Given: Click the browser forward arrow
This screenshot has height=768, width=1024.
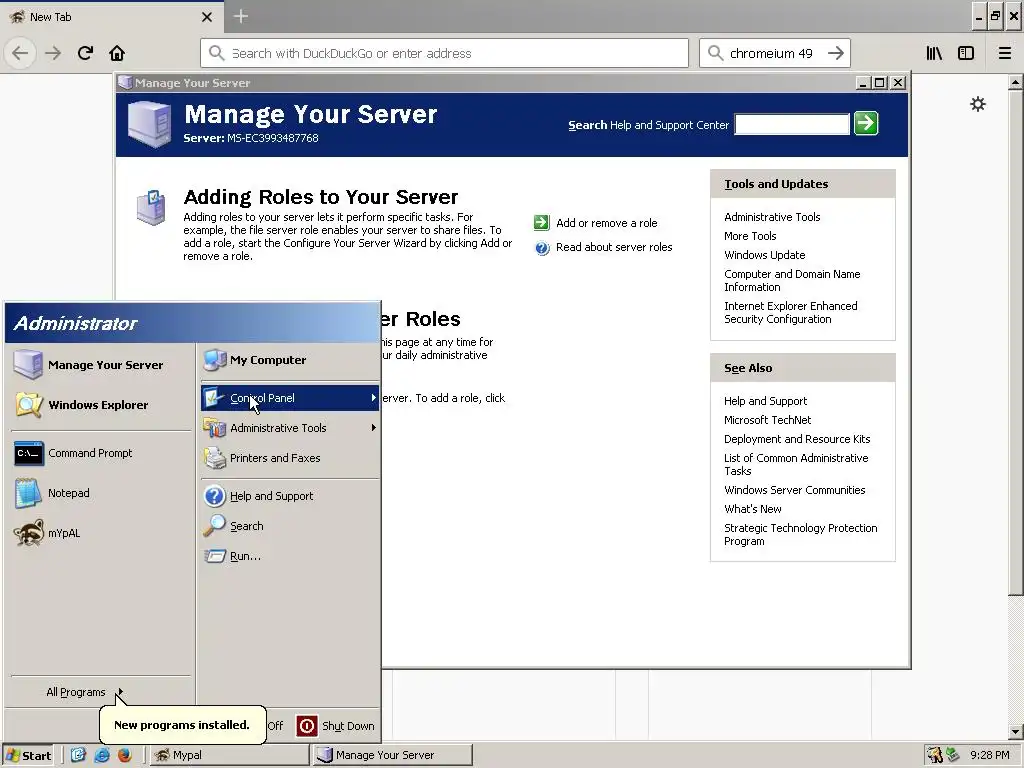Looking at the screenshot, I should coord(53,53).
